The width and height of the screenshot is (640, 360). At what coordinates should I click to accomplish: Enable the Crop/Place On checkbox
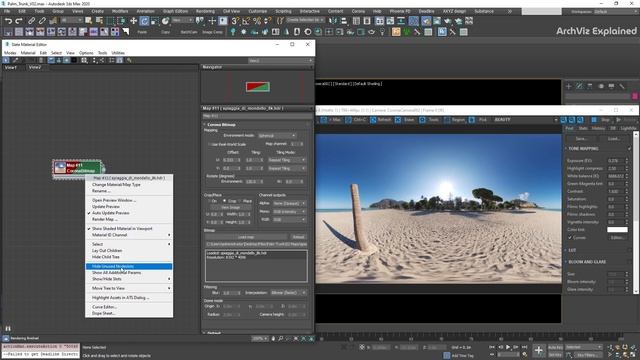pyautogui.click(x=209, y=201)
